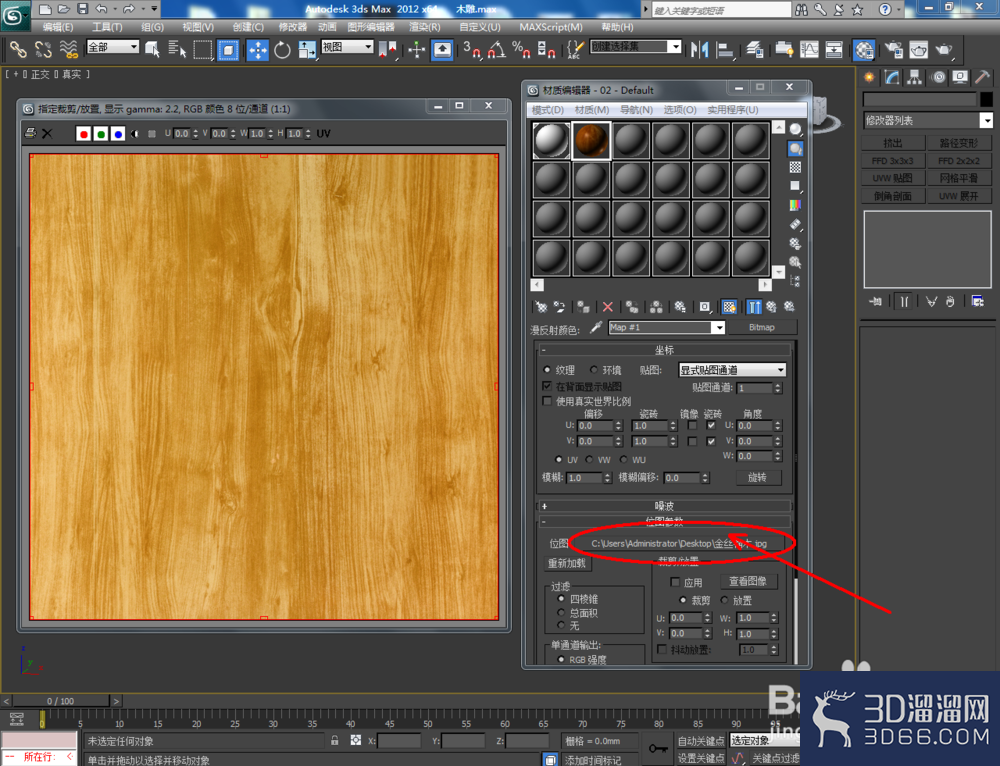1000x766 pixels.
Task: Open the 全部 selection filter dropdown
Action: [113, 47]
